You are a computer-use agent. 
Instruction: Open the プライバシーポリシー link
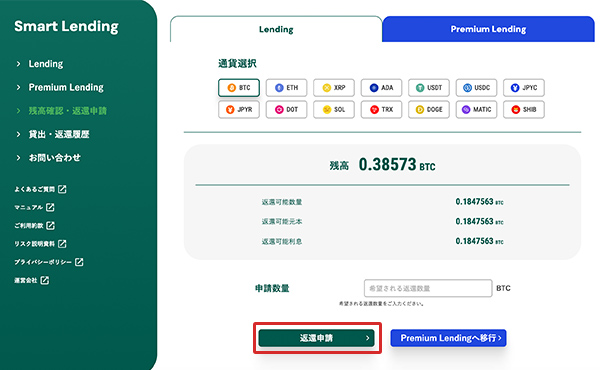pos(49,262)
